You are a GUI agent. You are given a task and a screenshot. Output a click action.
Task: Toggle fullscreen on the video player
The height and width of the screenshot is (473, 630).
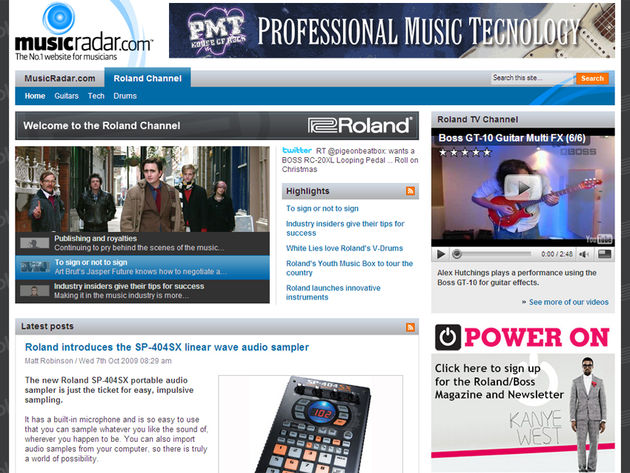[604, 254]
